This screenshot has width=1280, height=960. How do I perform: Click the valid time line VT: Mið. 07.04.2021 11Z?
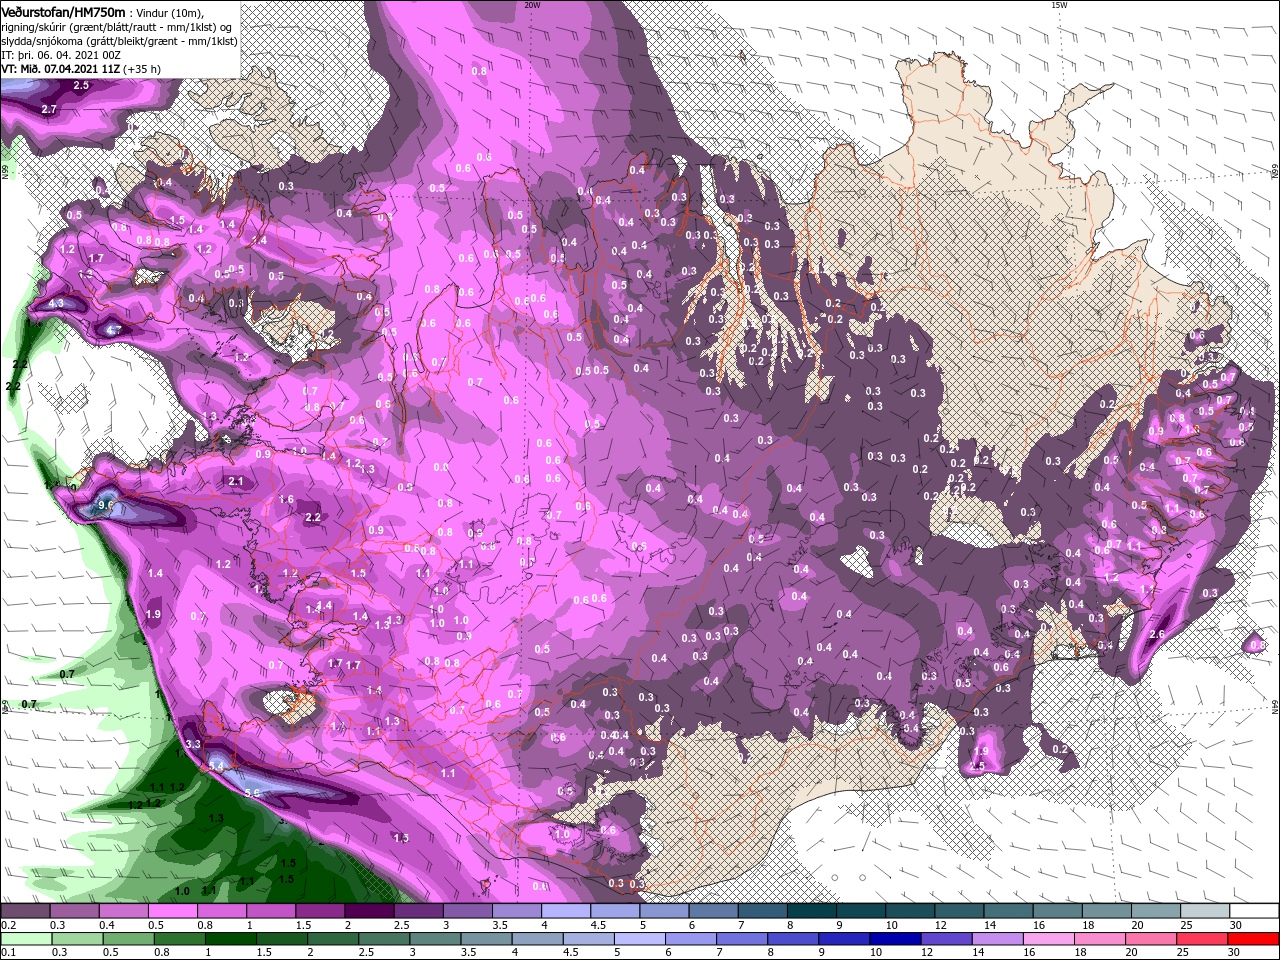pos(61,70)
